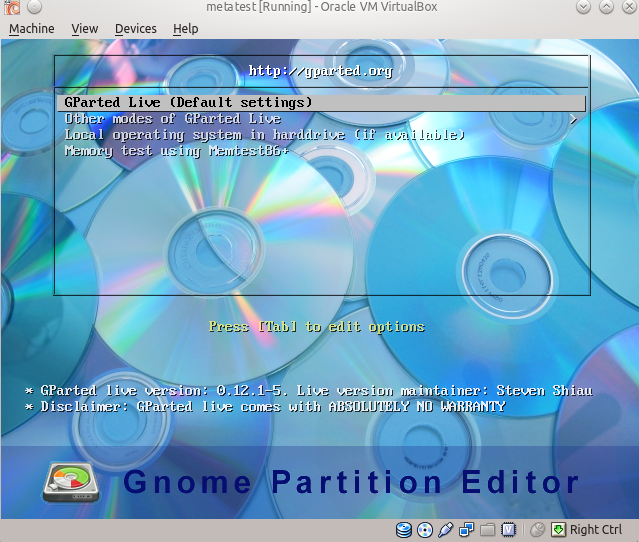Open the shared folders status icon

point(487,530)
